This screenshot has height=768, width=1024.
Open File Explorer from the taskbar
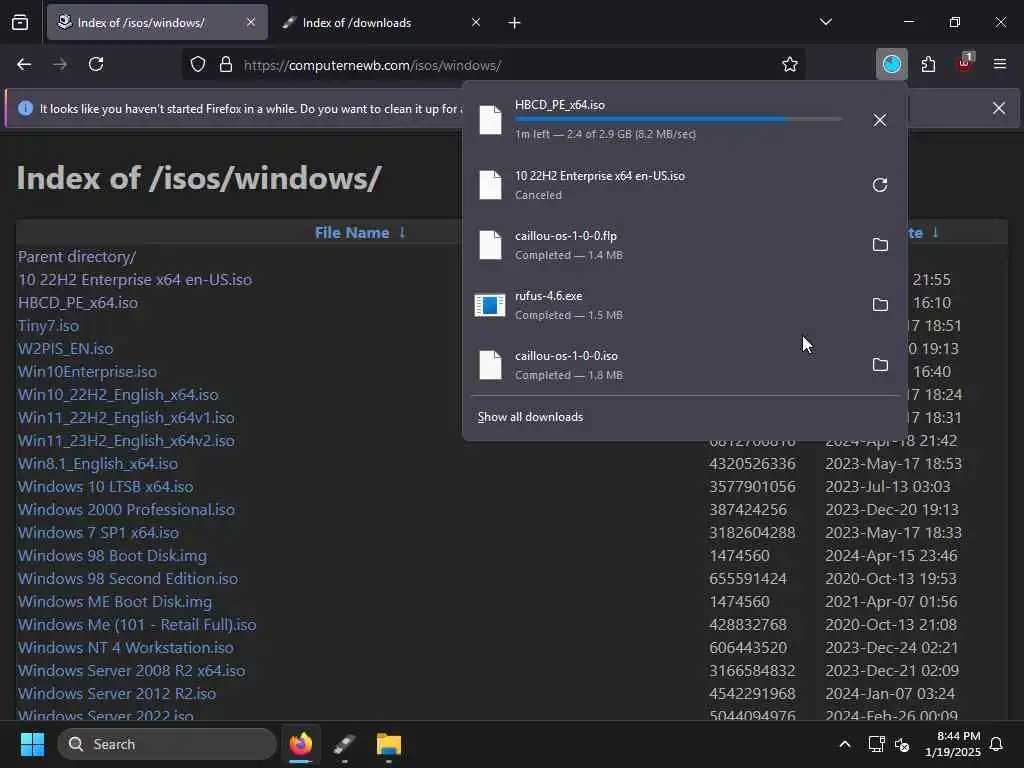click(x=389, y=744)
